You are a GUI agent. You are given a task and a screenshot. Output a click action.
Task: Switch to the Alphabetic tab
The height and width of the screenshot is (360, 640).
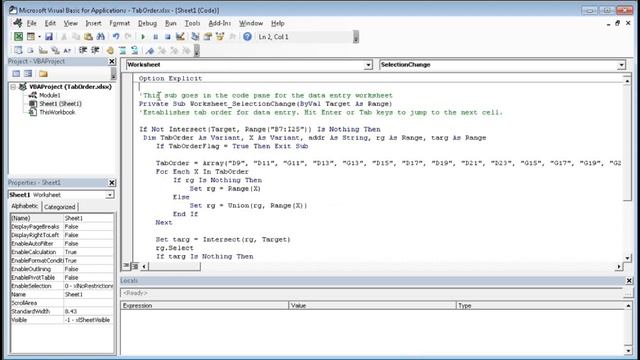point(25,206)
